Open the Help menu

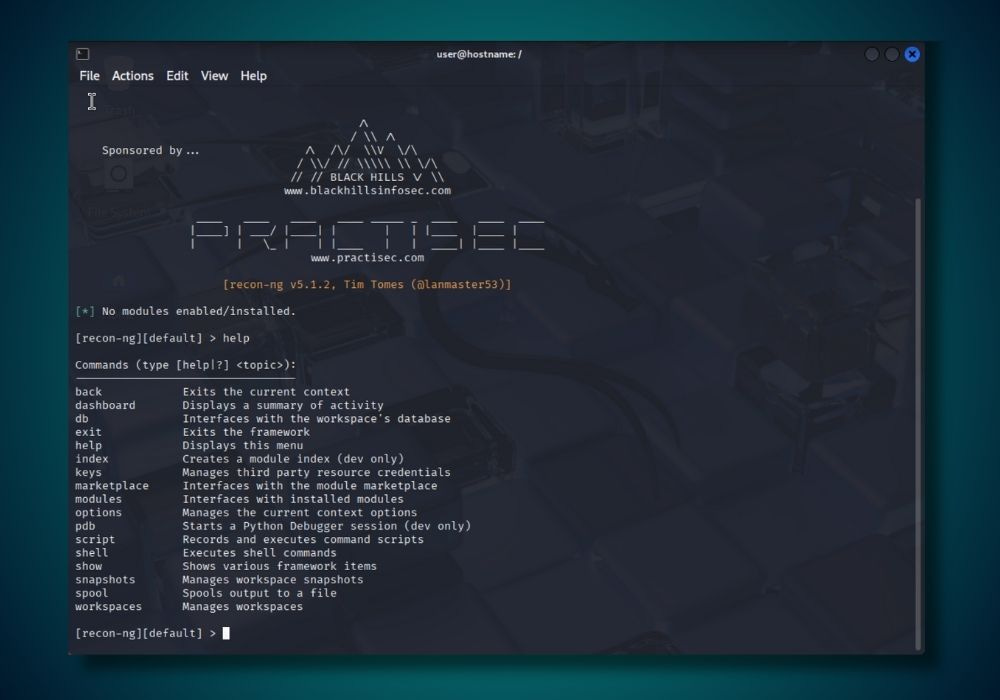(x=253, y=76)
